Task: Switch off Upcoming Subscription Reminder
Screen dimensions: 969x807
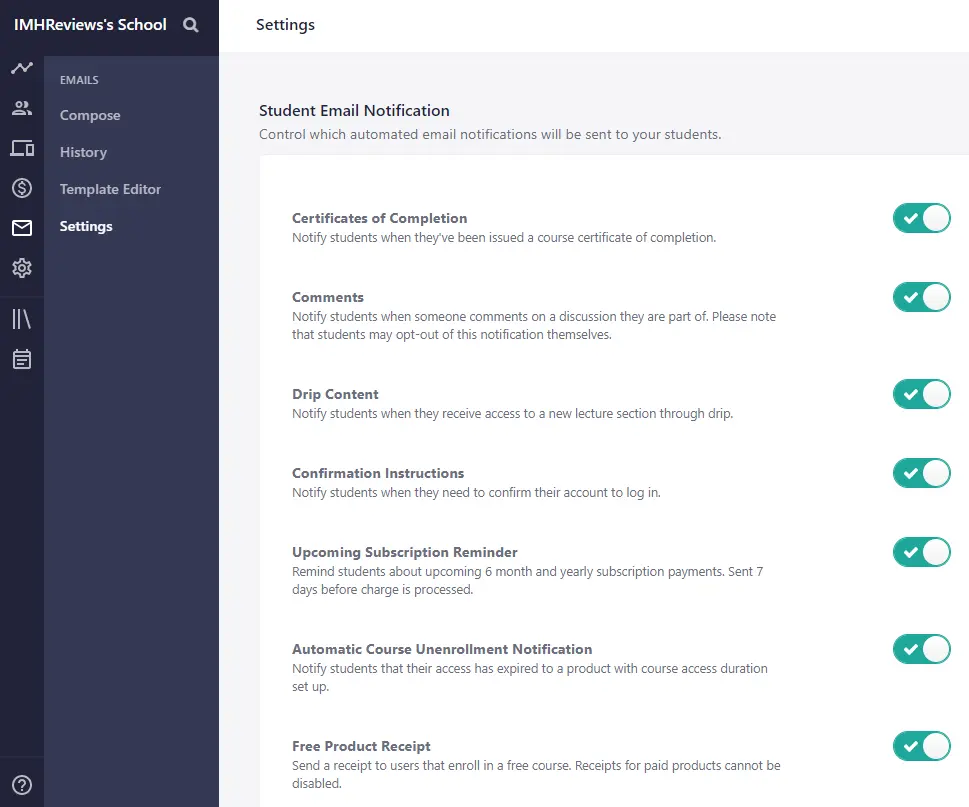Action: 921,552
